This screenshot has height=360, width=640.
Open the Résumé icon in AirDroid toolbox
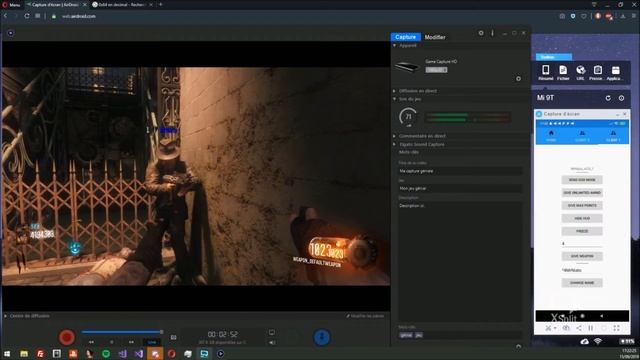coord(546,73)
